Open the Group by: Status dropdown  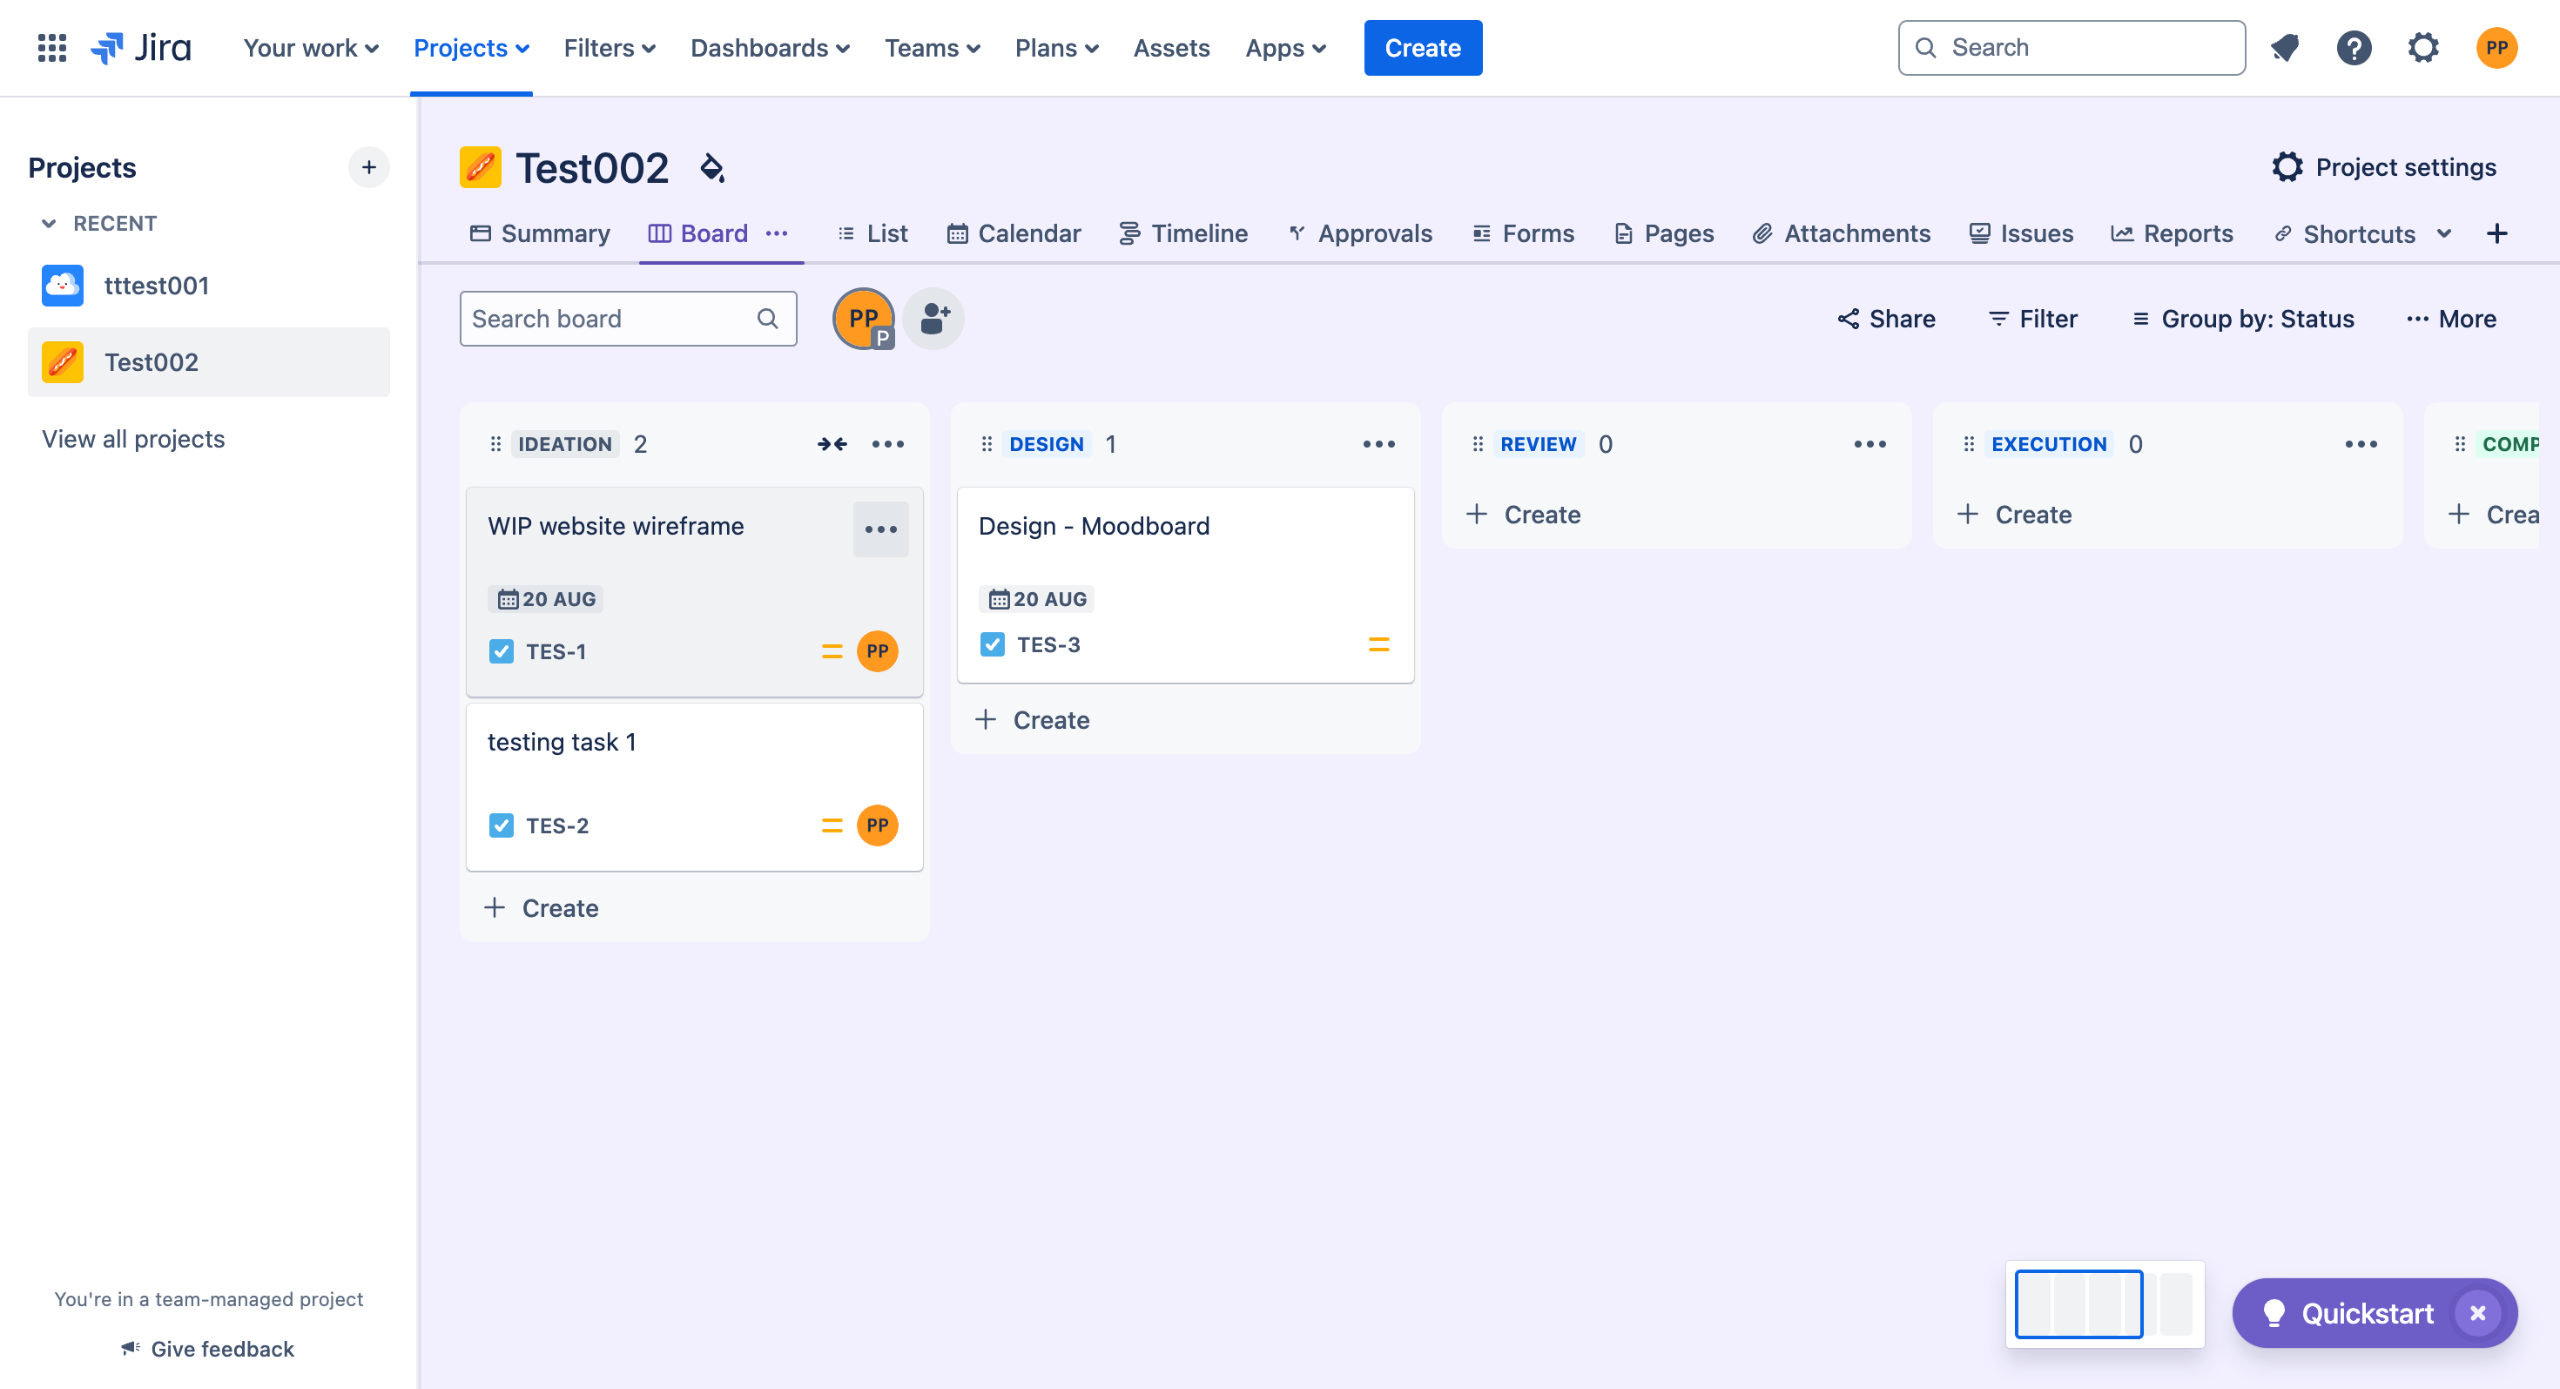(2243, 319)
